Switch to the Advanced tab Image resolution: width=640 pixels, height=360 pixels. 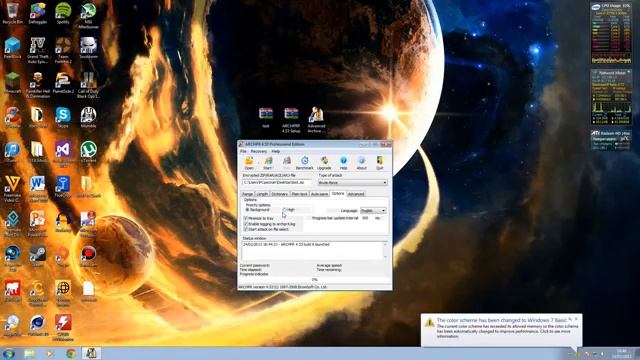(x=356, y=194)
